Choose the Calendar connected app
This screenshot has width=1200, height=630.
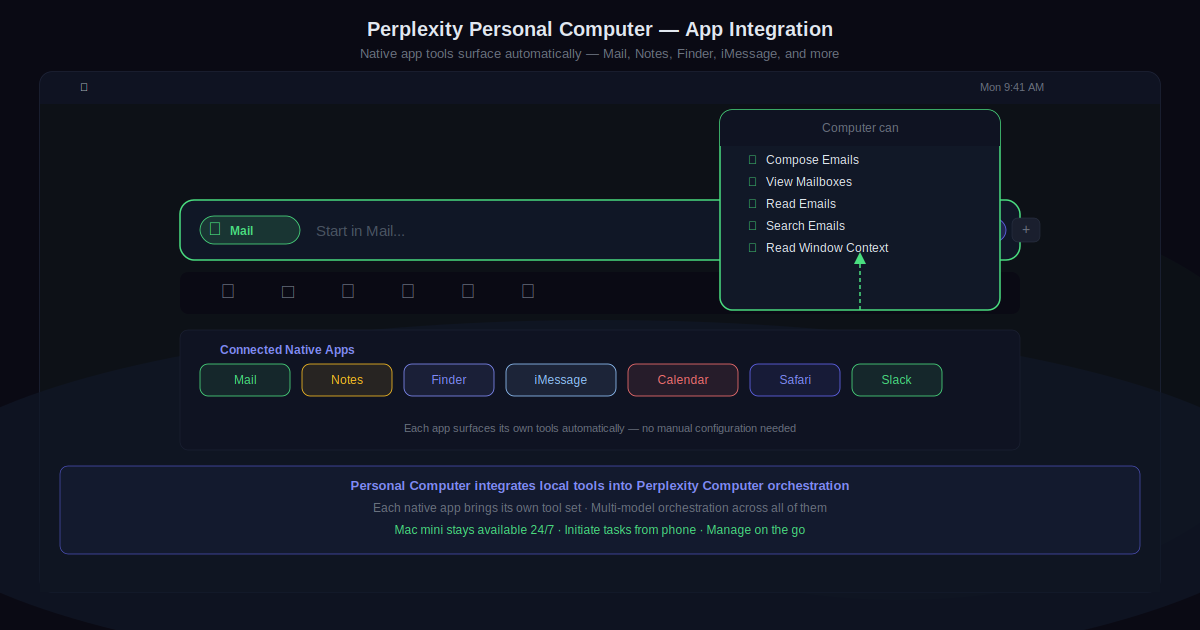[x=683, y=380]
